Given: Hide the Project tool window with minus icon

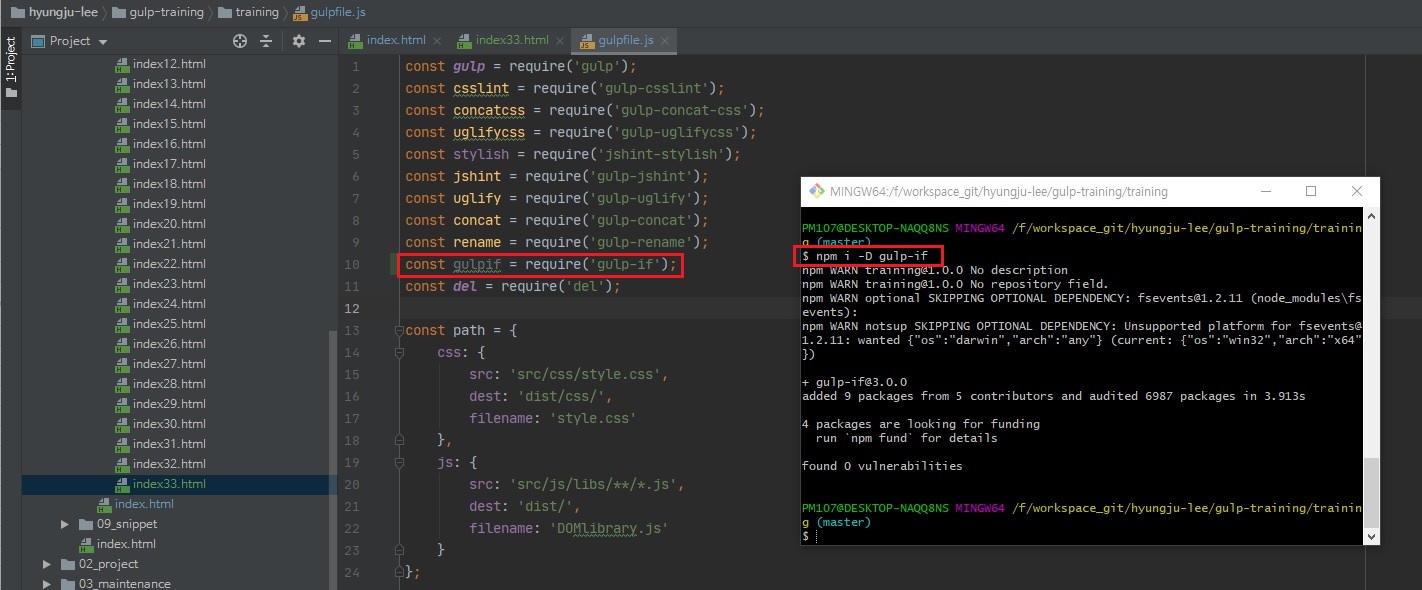Looking at the screenshot, I should coord(324,41).
